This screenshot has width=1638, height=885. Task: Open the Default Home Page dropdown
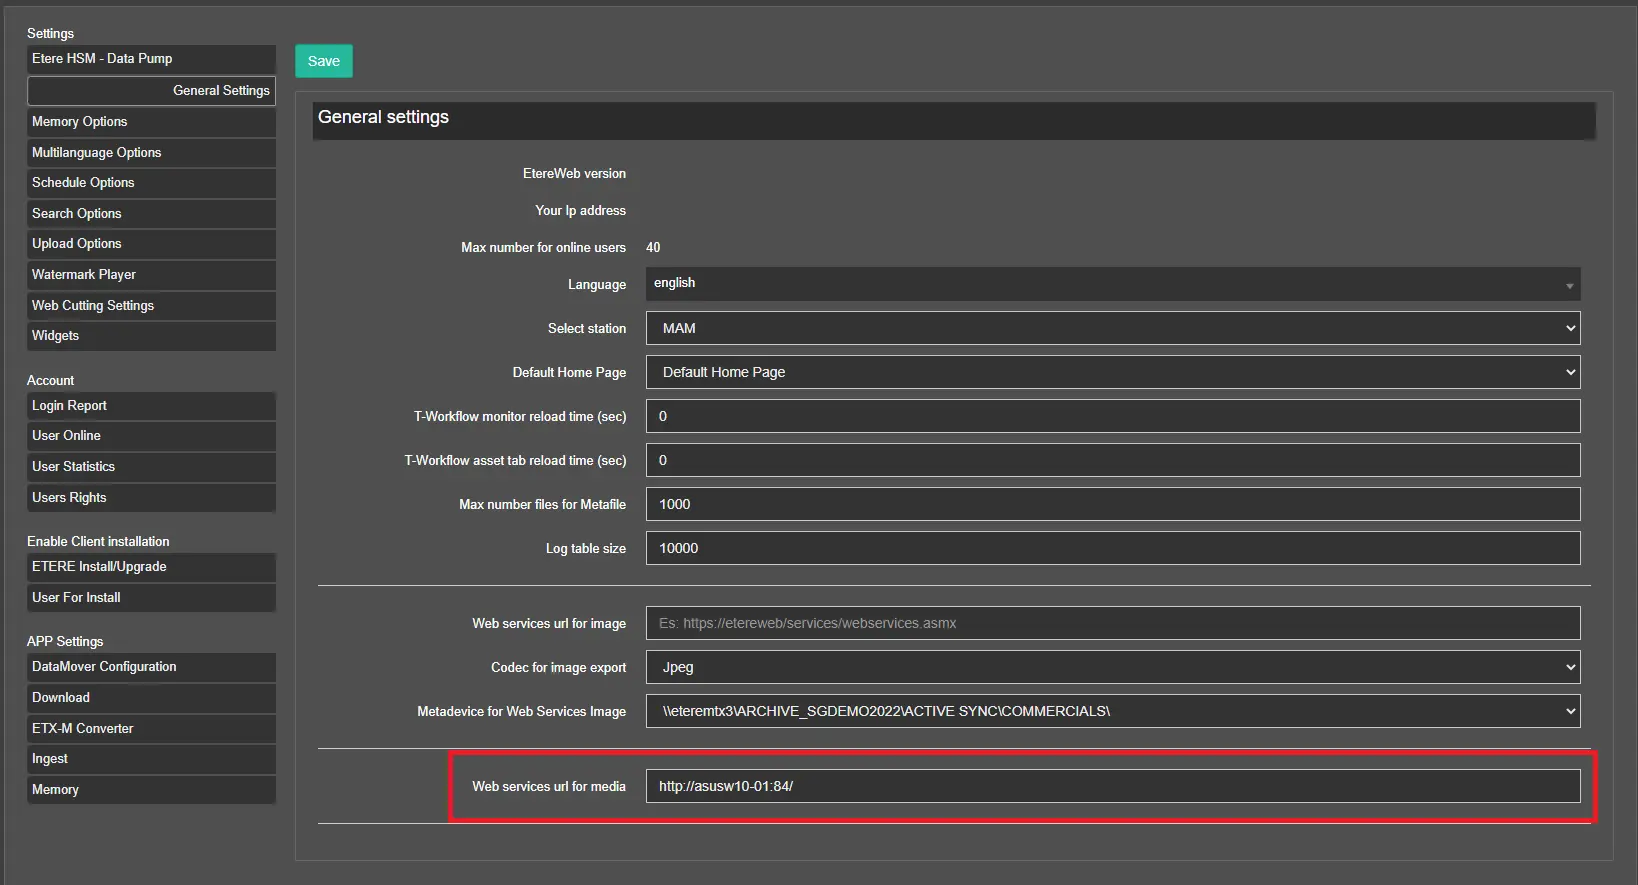coord(1112,372)
